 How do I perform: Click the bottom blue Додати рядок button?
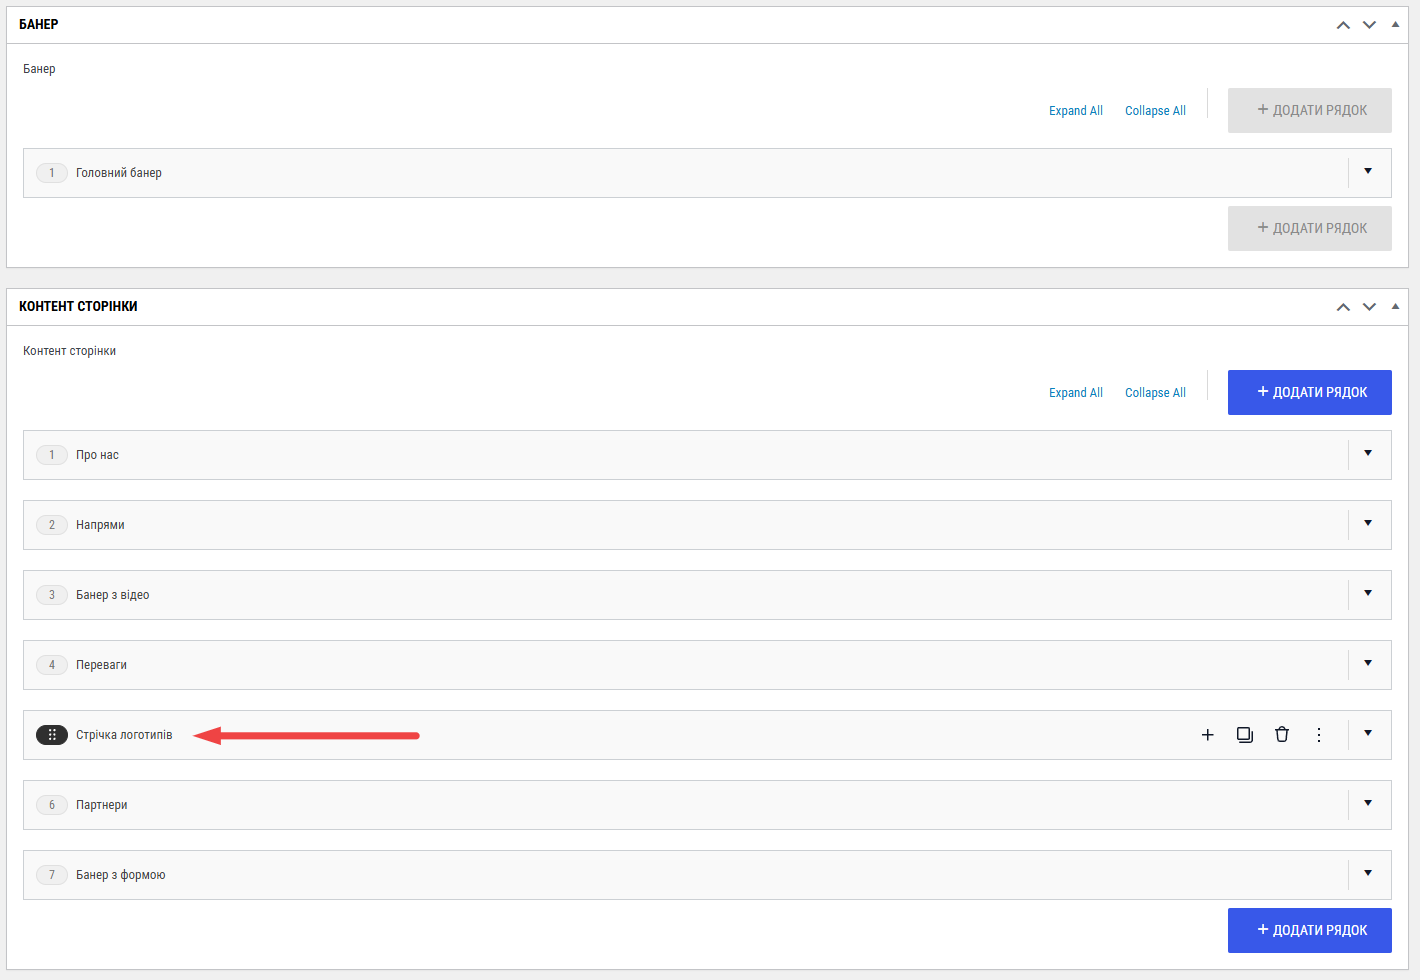click(x=1310, y=930)
